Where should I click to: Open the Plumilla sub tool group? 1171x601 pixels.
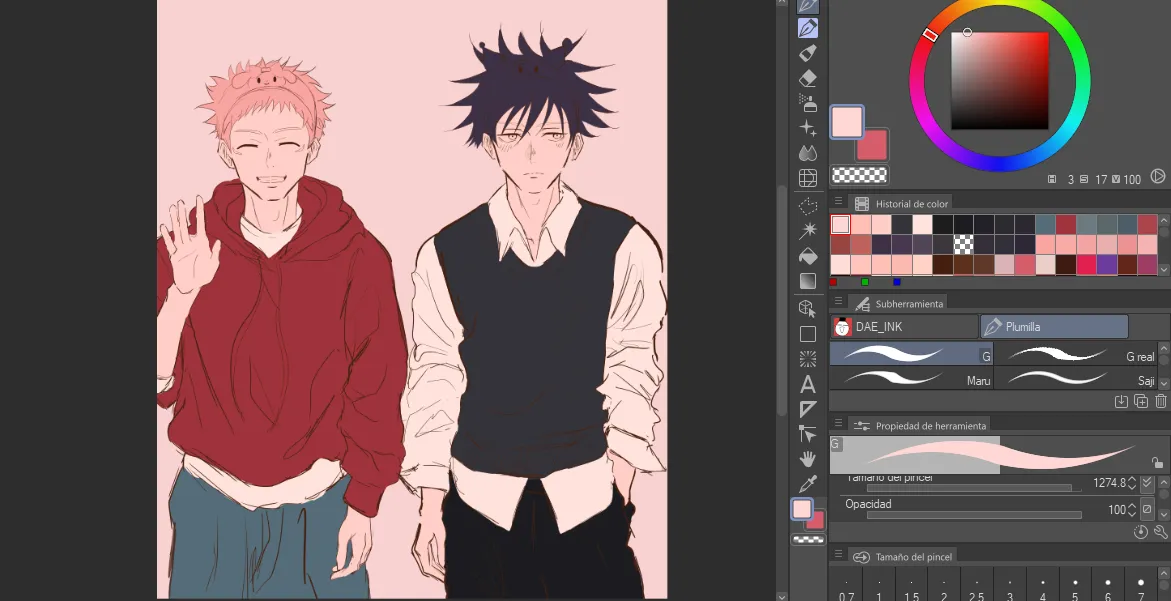pos(1054,326)
